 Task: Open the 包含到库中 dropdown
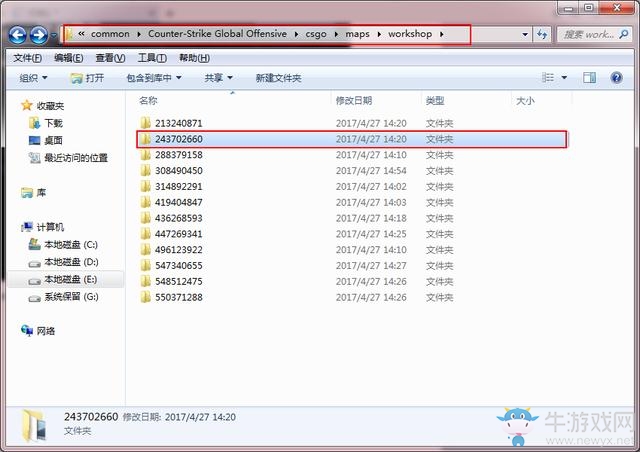pos(154,78)
